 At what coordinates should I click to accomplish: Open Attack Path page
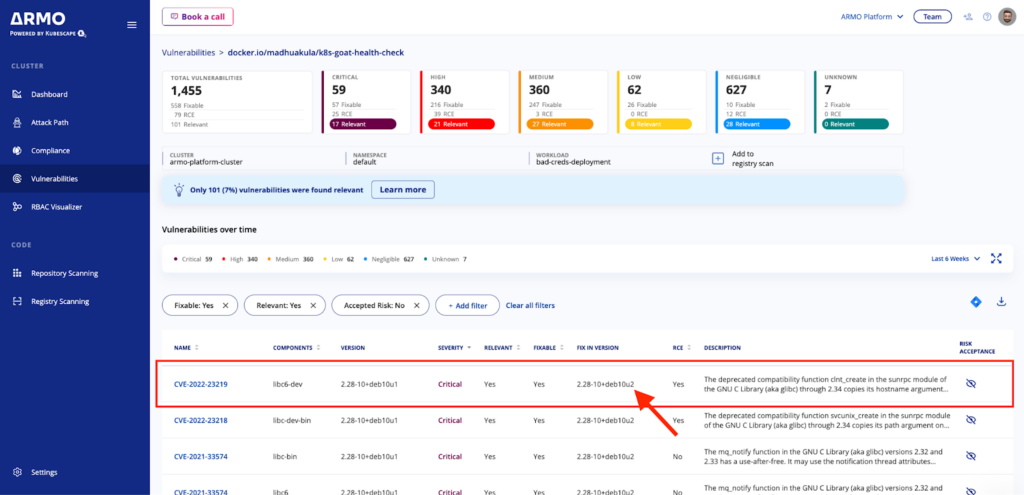[x=50, y=122]
